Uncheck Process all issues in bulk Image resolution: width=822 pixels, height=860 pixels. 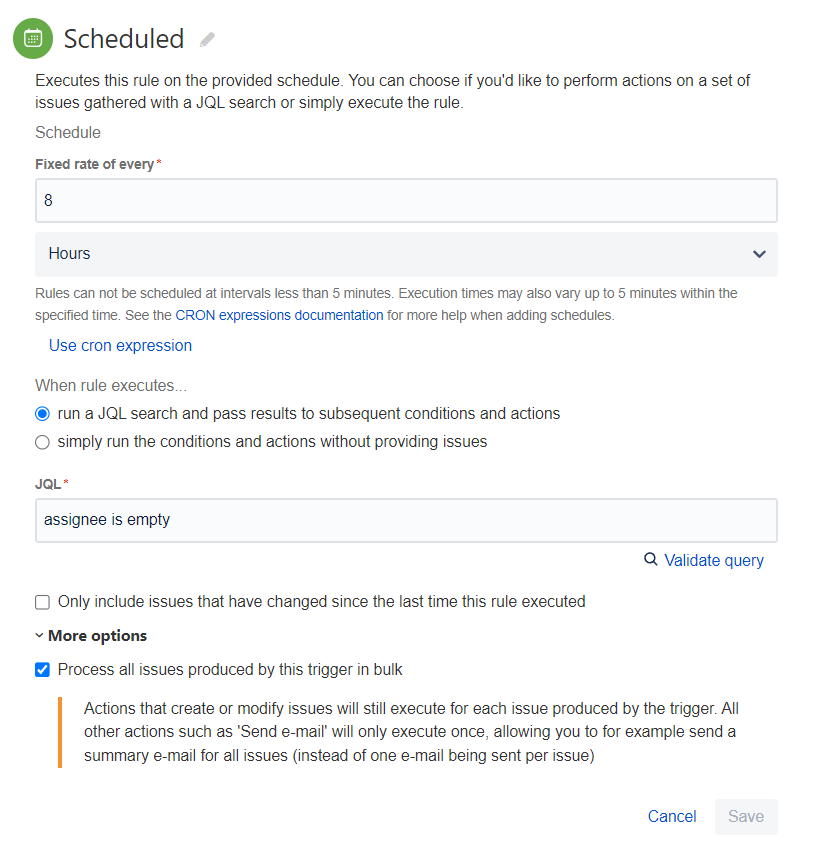pos(42,670)
